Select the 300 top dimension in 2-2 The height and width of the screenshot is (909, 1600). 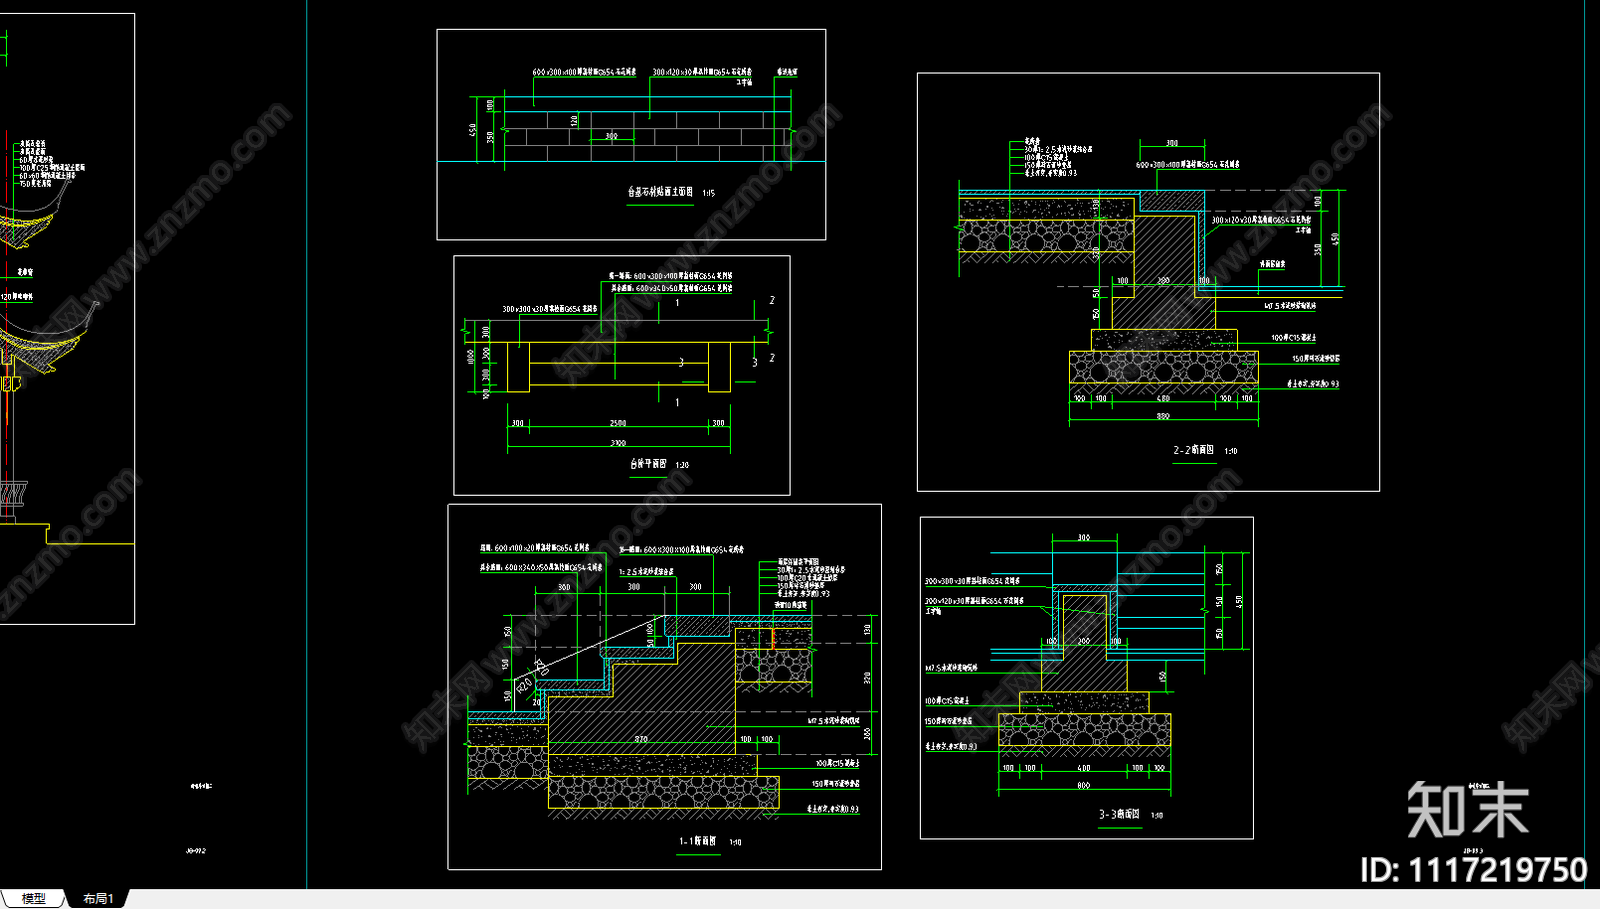tap(1172, 143)
